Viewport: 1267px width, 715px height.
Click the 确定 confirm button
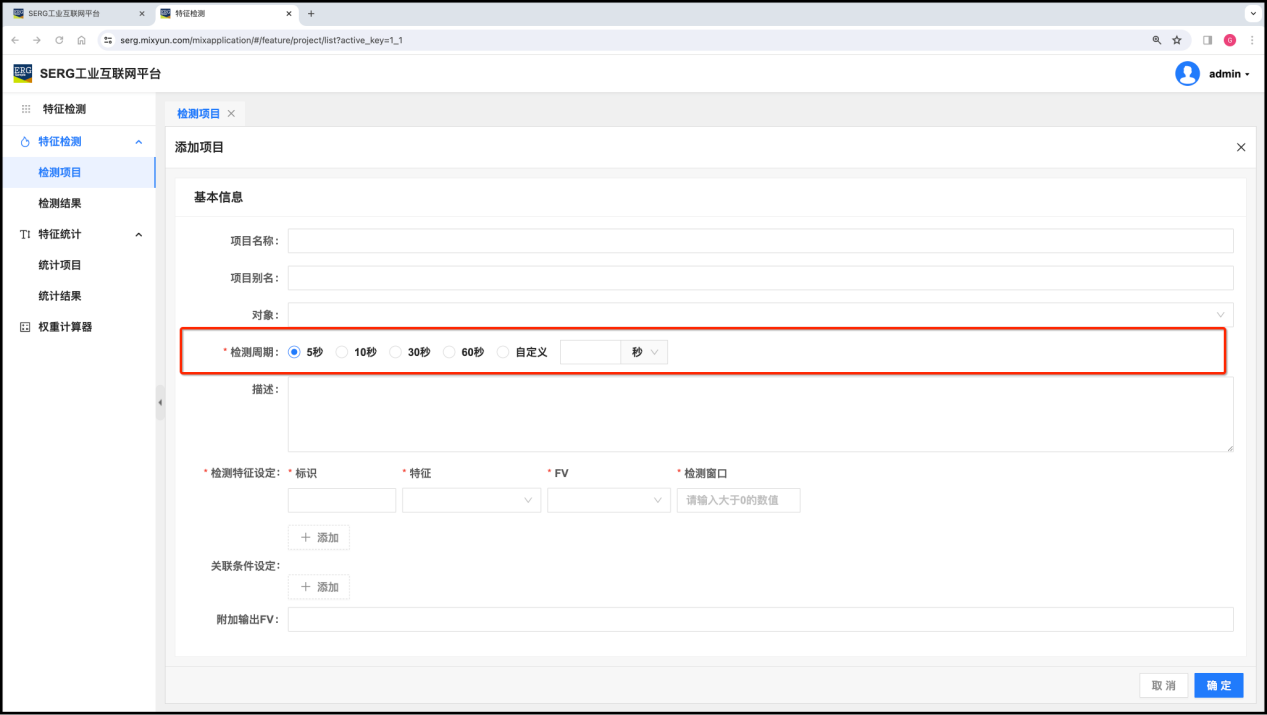[1218, 685]
